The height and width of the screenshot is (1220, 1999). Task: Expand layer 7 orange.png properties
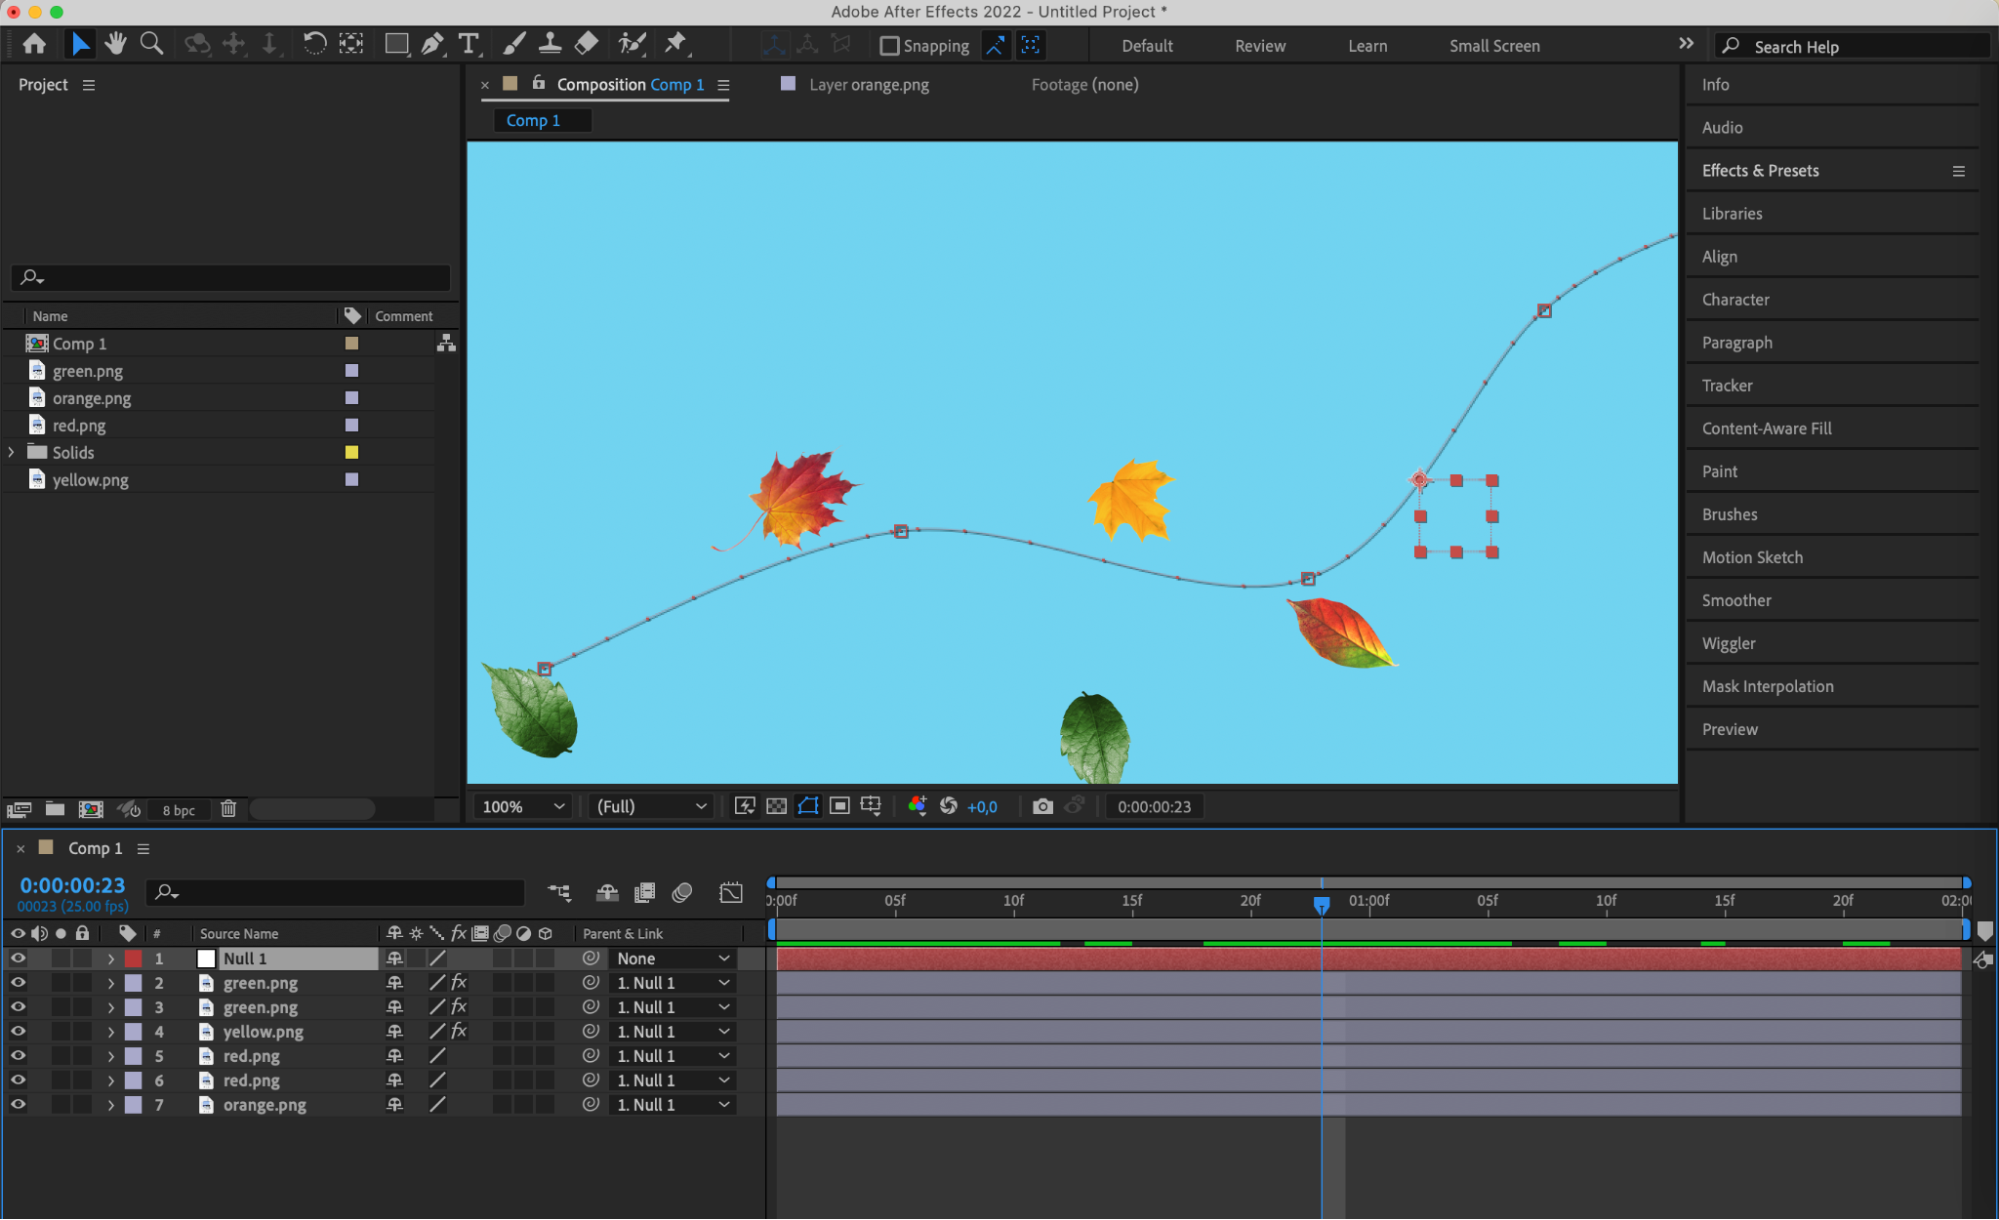click(111, 1104)
